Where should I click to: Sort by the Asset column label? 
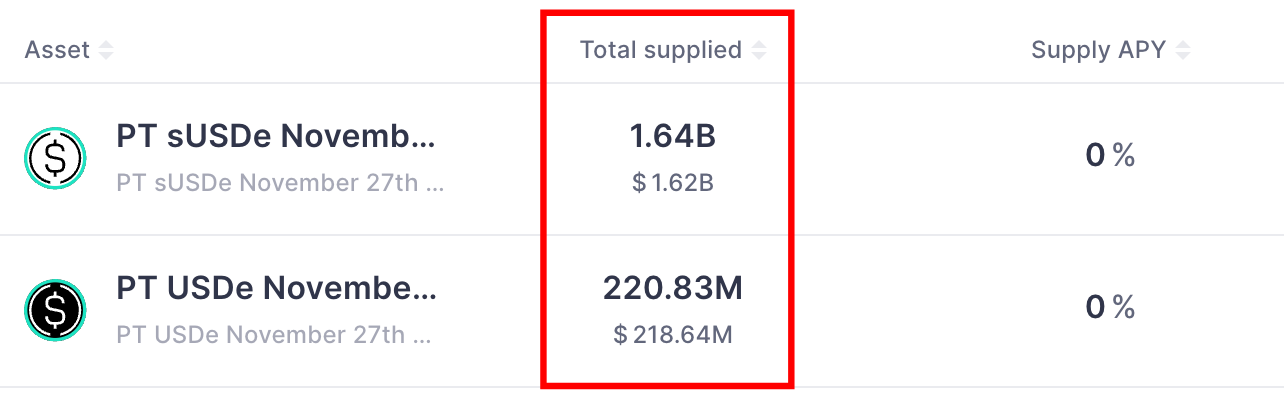pos(57,50)
